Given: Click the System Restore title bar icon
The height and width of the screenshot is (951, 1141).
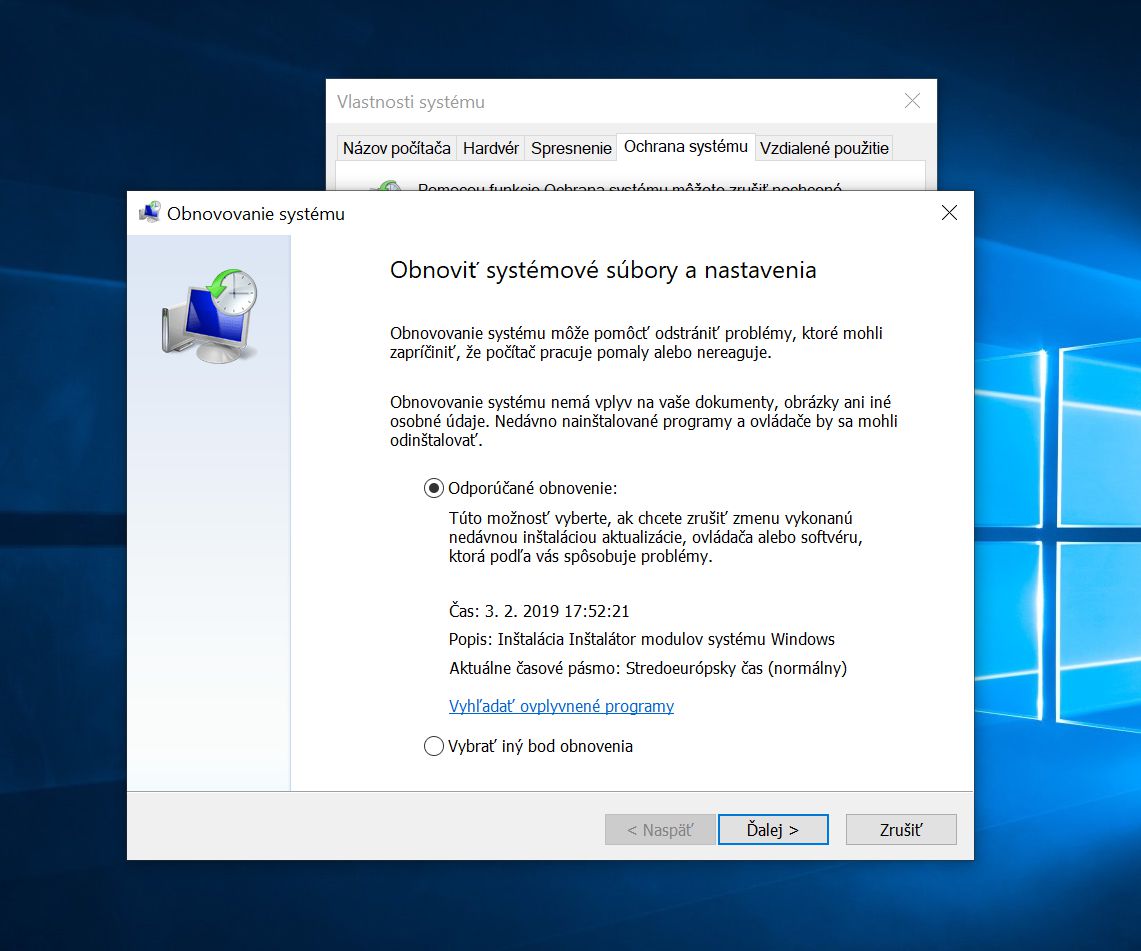Looking at the screenshot, I should pos(149,212).
